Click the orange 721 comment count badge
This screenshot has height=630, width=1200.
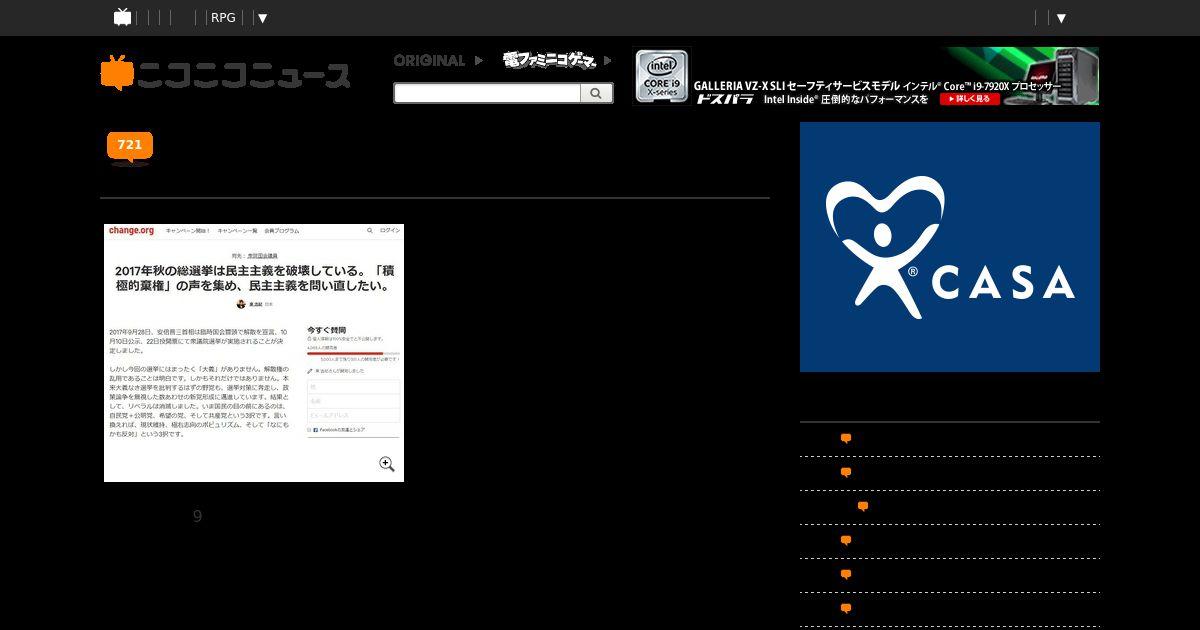[130, 147]
